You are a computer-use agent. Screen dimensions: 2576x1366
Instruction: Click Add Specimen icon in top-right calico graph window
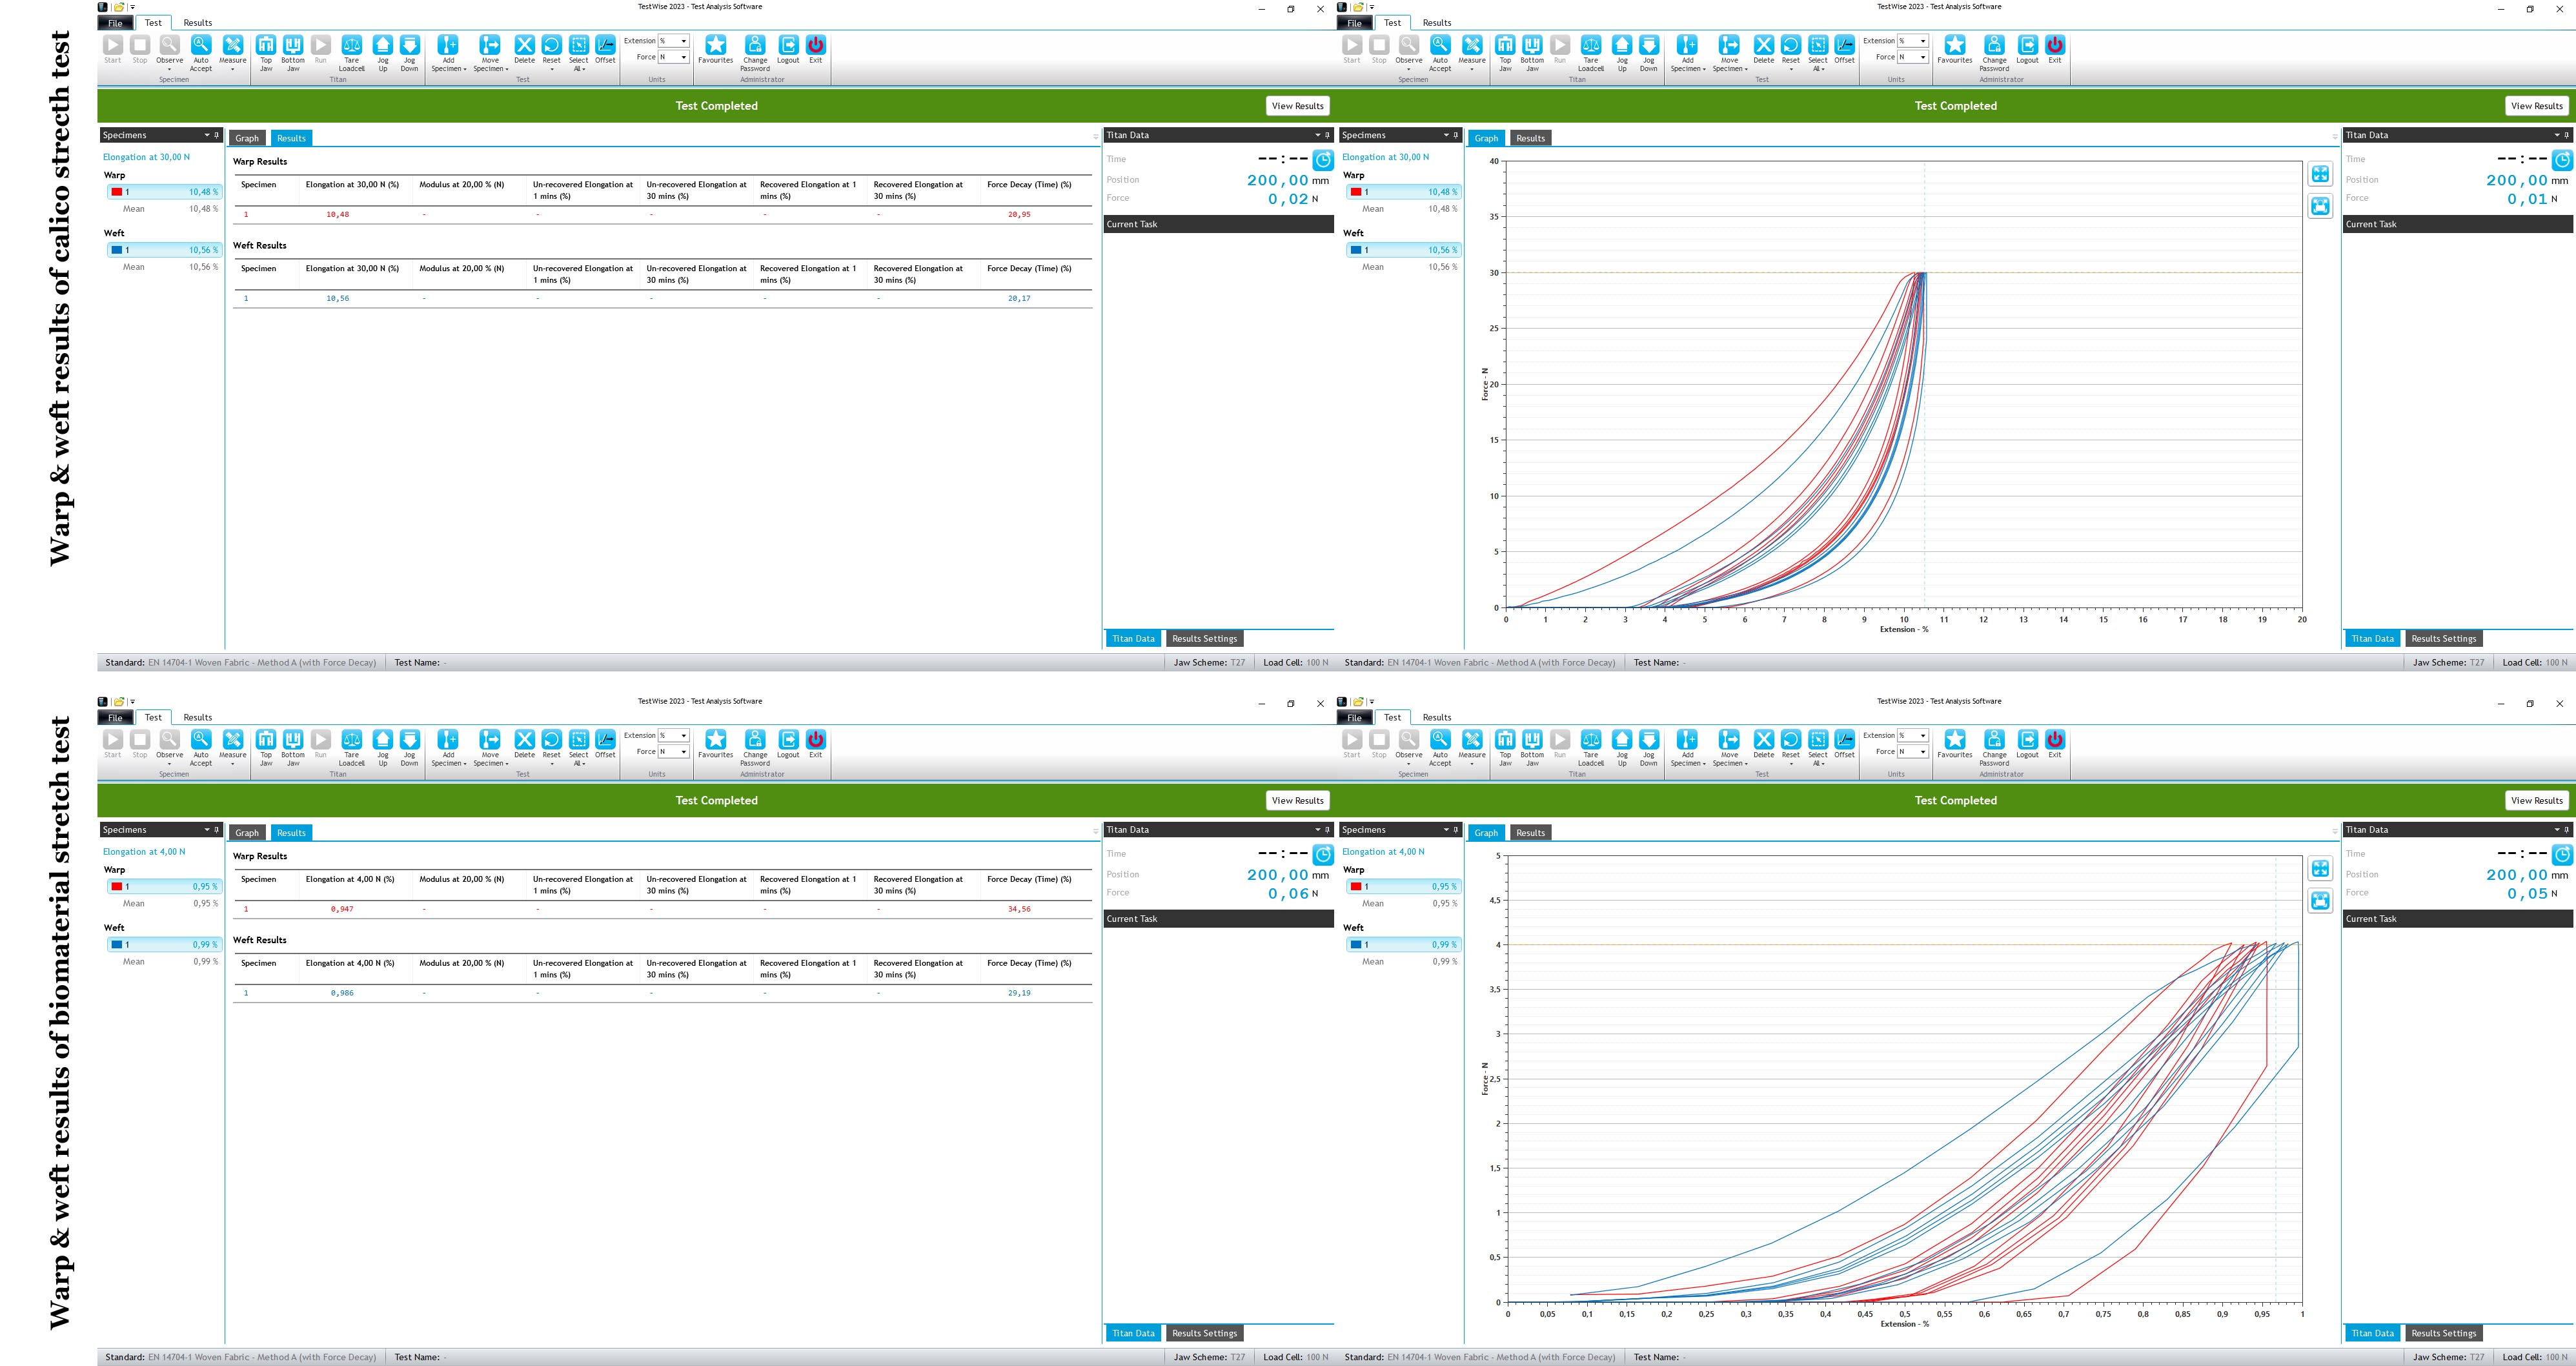(1687, 45)
